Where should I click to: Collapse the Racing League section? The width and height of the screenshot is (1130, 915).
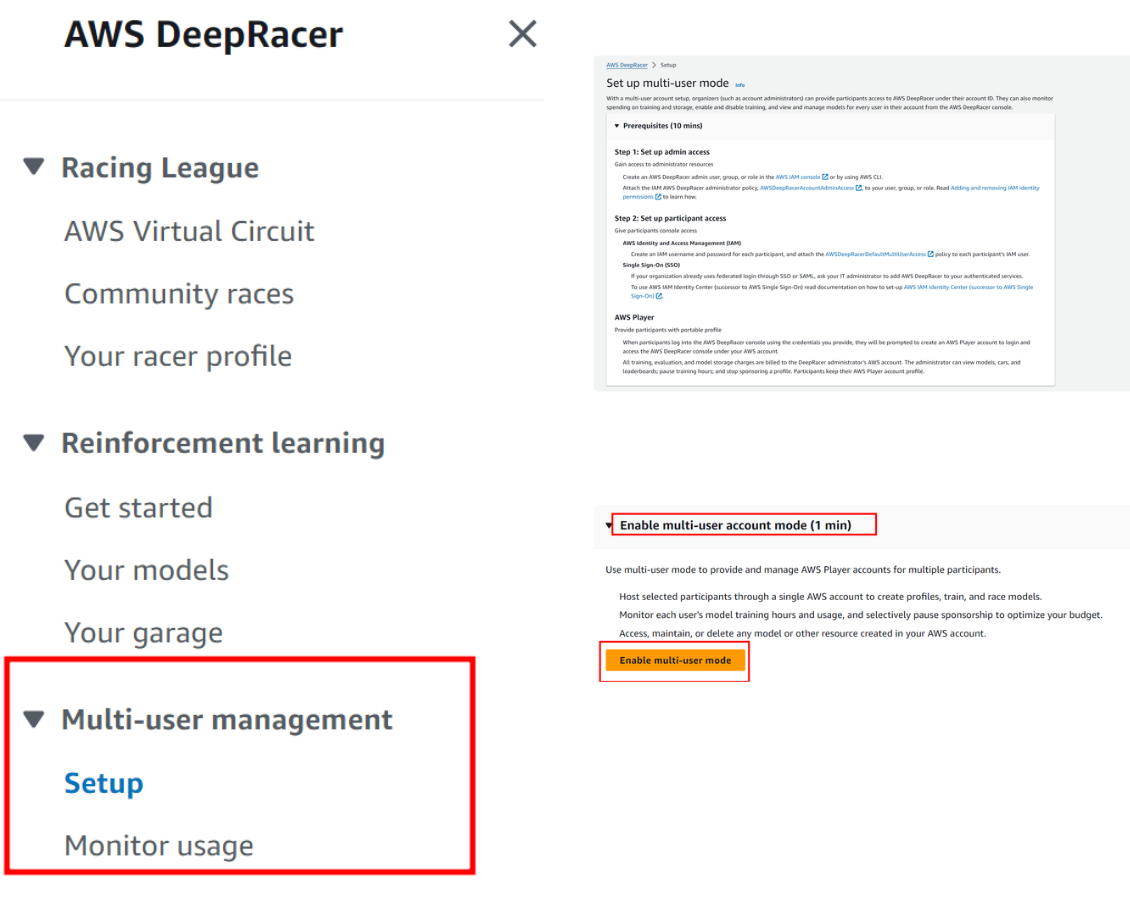click(x=34, y=167)
